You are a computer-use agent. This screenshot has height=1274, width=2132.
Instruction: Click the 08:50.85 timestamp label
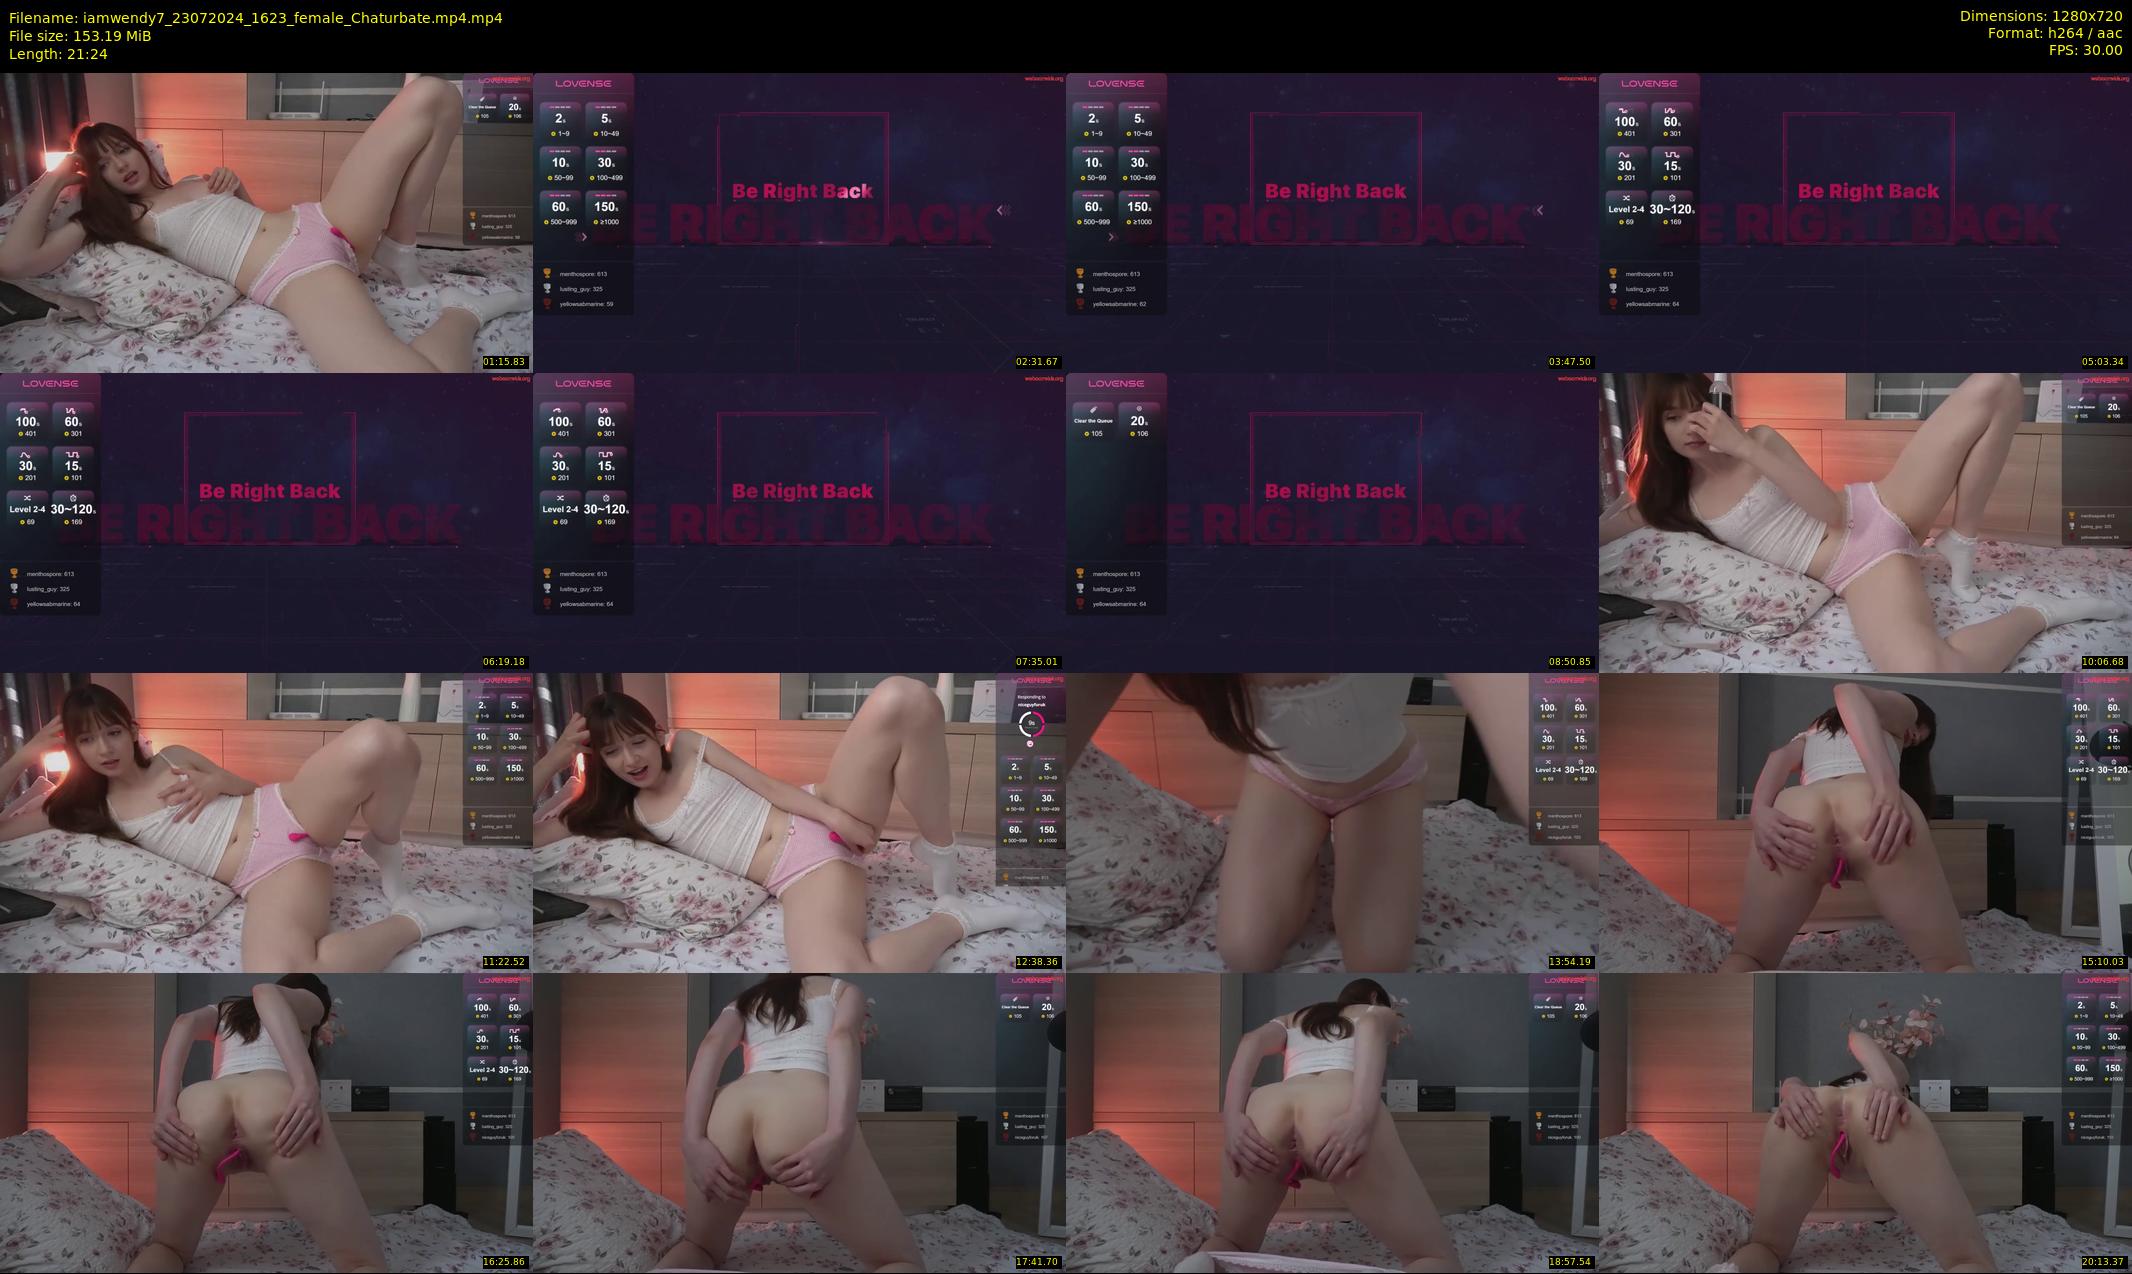point(1569,662)
